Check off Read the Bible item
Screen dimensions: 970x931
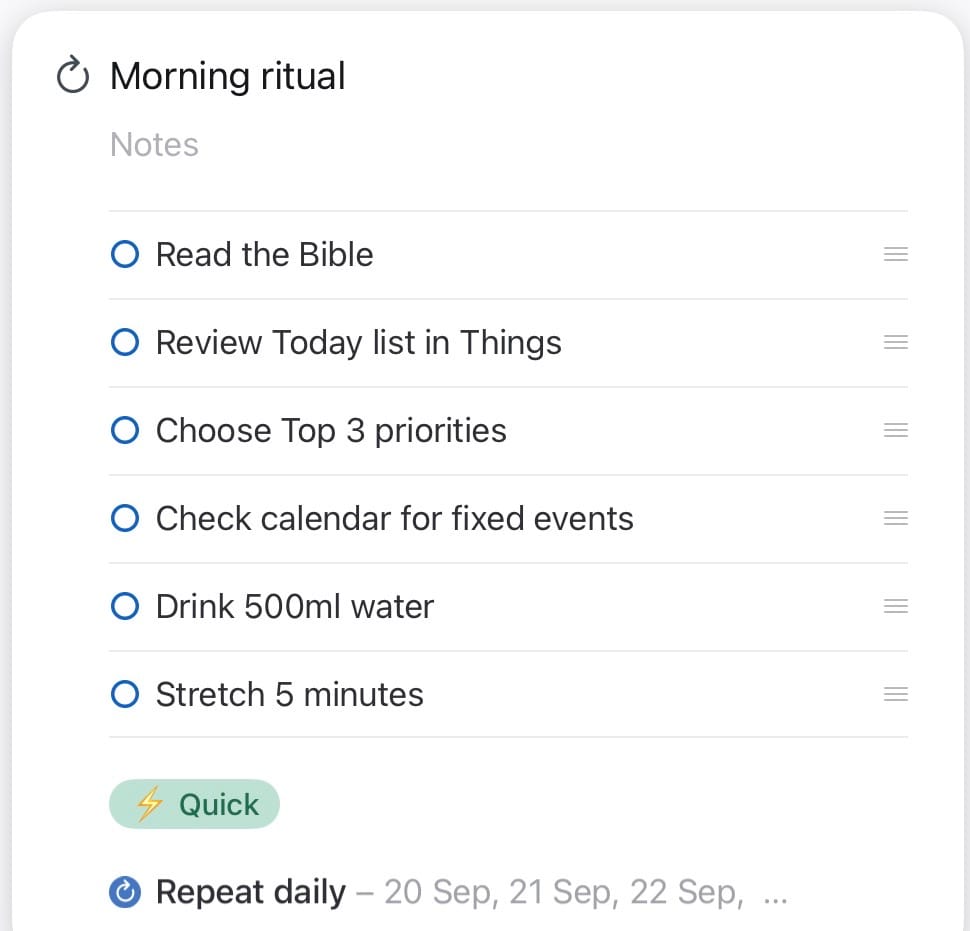coord(124,255)
